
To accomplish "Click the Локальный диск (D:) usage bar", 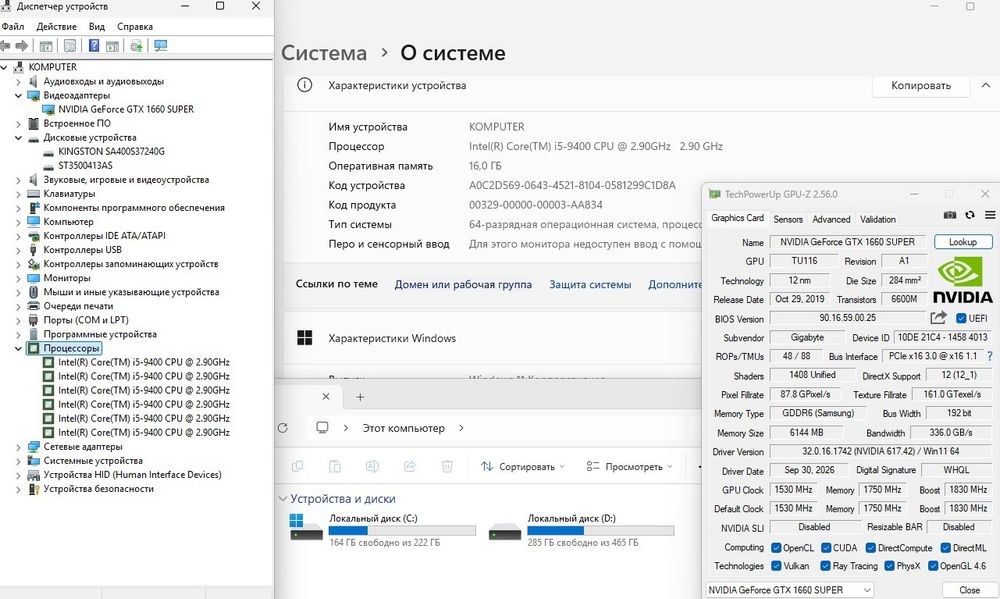I will coord(601,531).
